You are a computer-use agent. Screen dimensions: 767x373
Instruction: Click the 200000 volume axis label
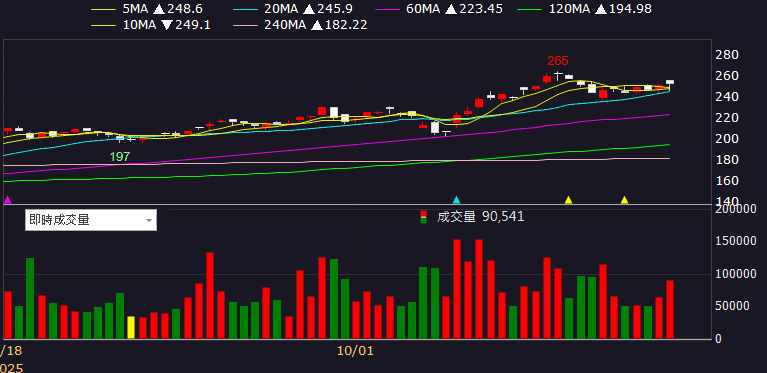pyautogui.click(x=735, y=209)
